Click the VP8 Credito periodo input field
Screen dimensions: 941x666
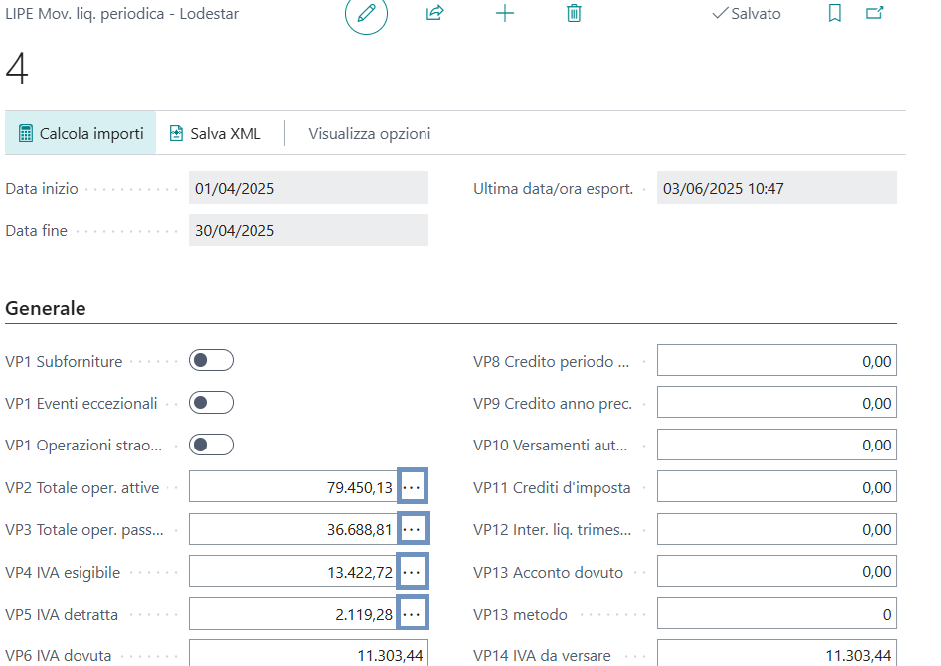(776, 361)
